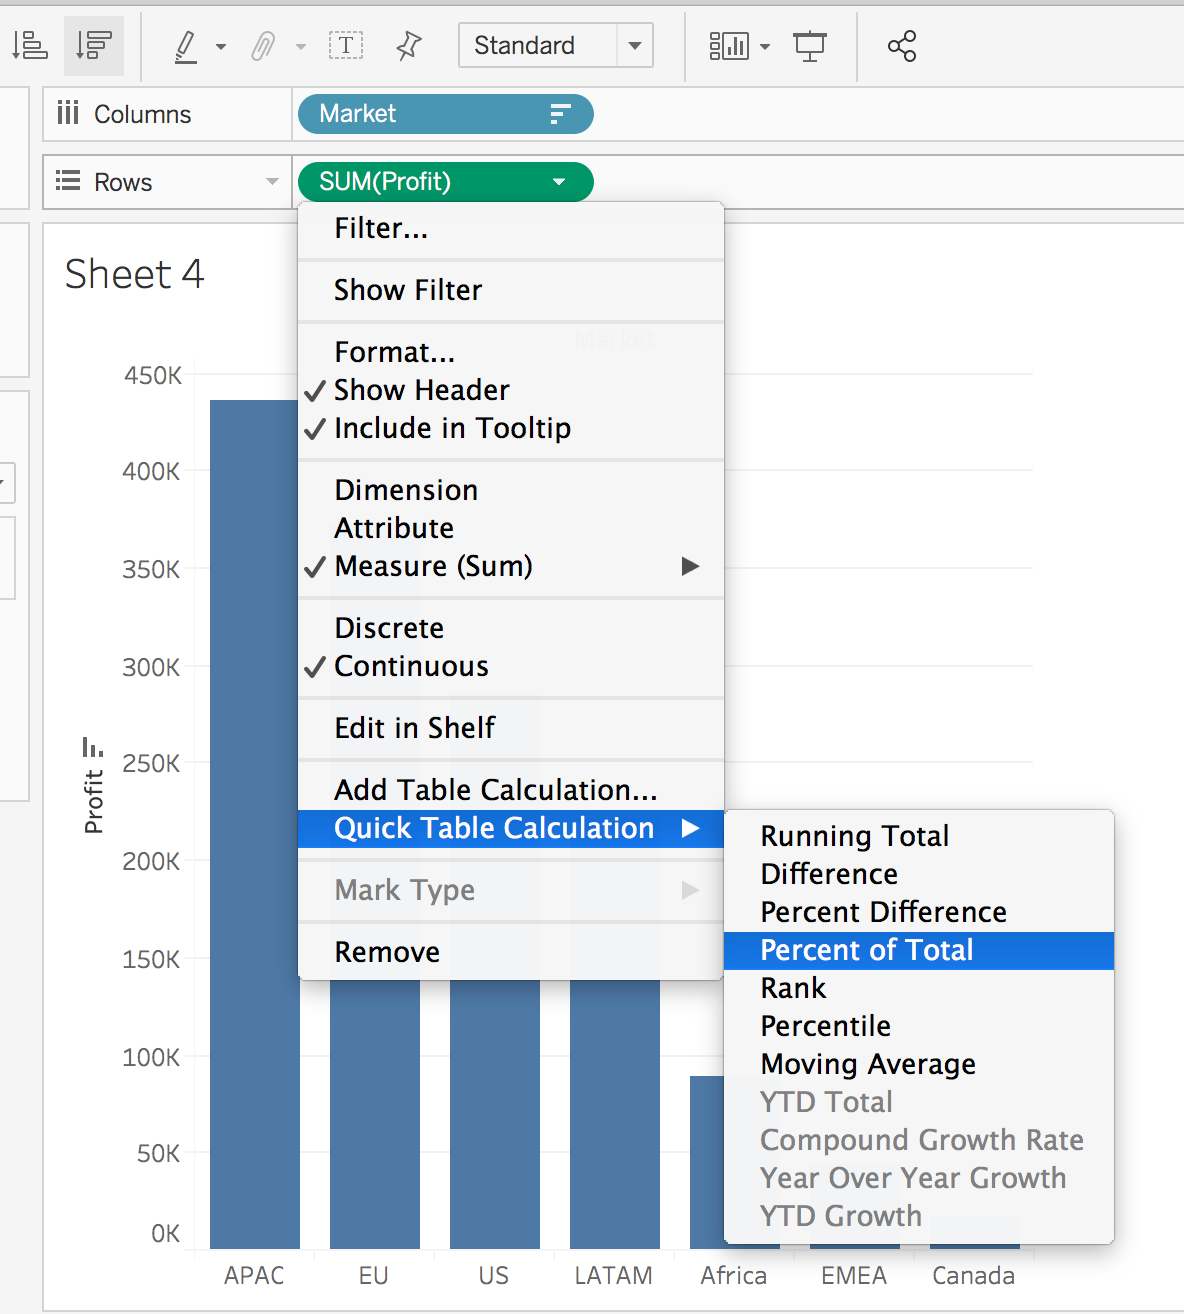Click the share workbook icon

[x=901, y=46]
